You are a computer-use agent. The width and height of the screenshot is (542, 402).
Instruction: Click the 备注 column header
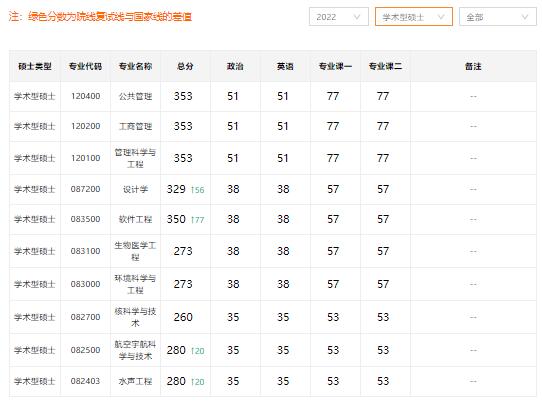click(x=473, y=66)
